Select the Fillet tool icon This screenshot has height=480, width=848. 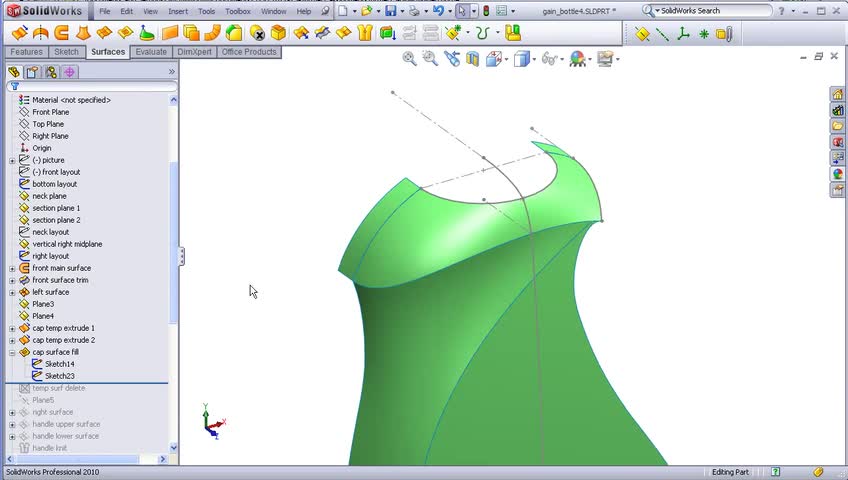234,34
